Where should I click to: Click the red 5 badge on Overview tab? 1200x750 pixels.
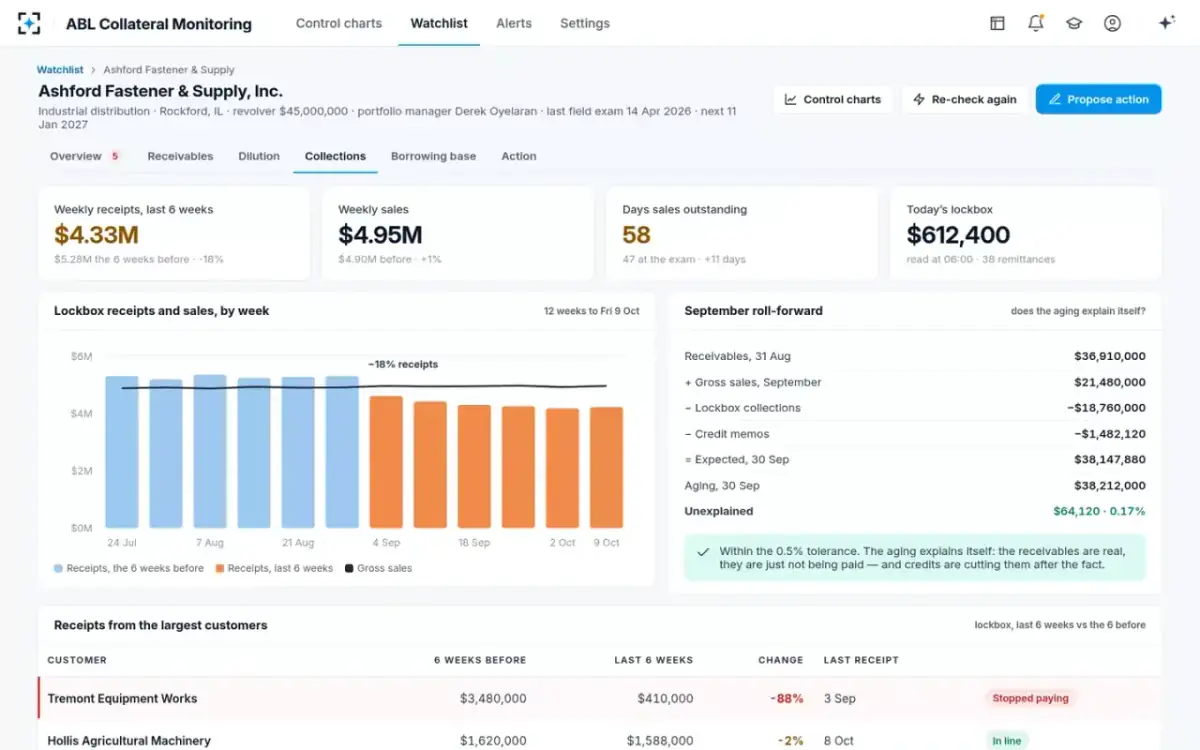pos(115,156)
